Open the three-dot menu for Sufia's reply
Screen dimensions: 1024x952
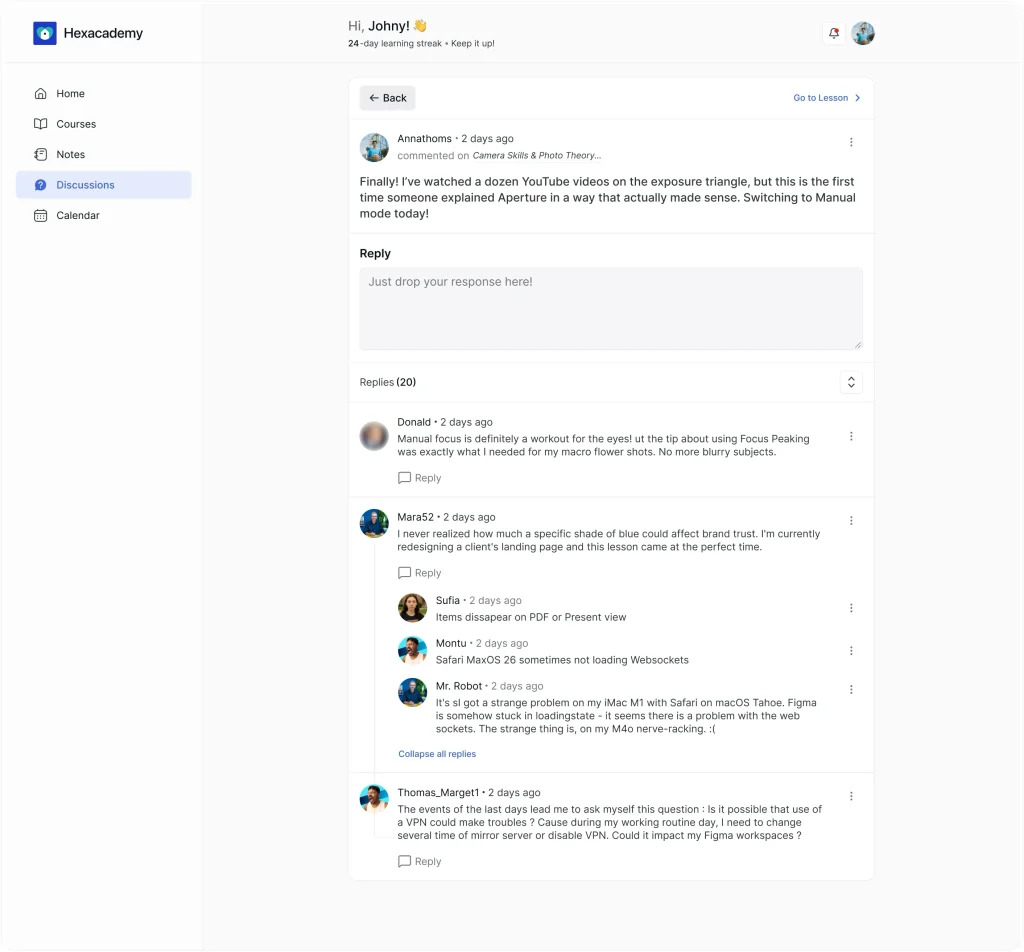point(851,608)
